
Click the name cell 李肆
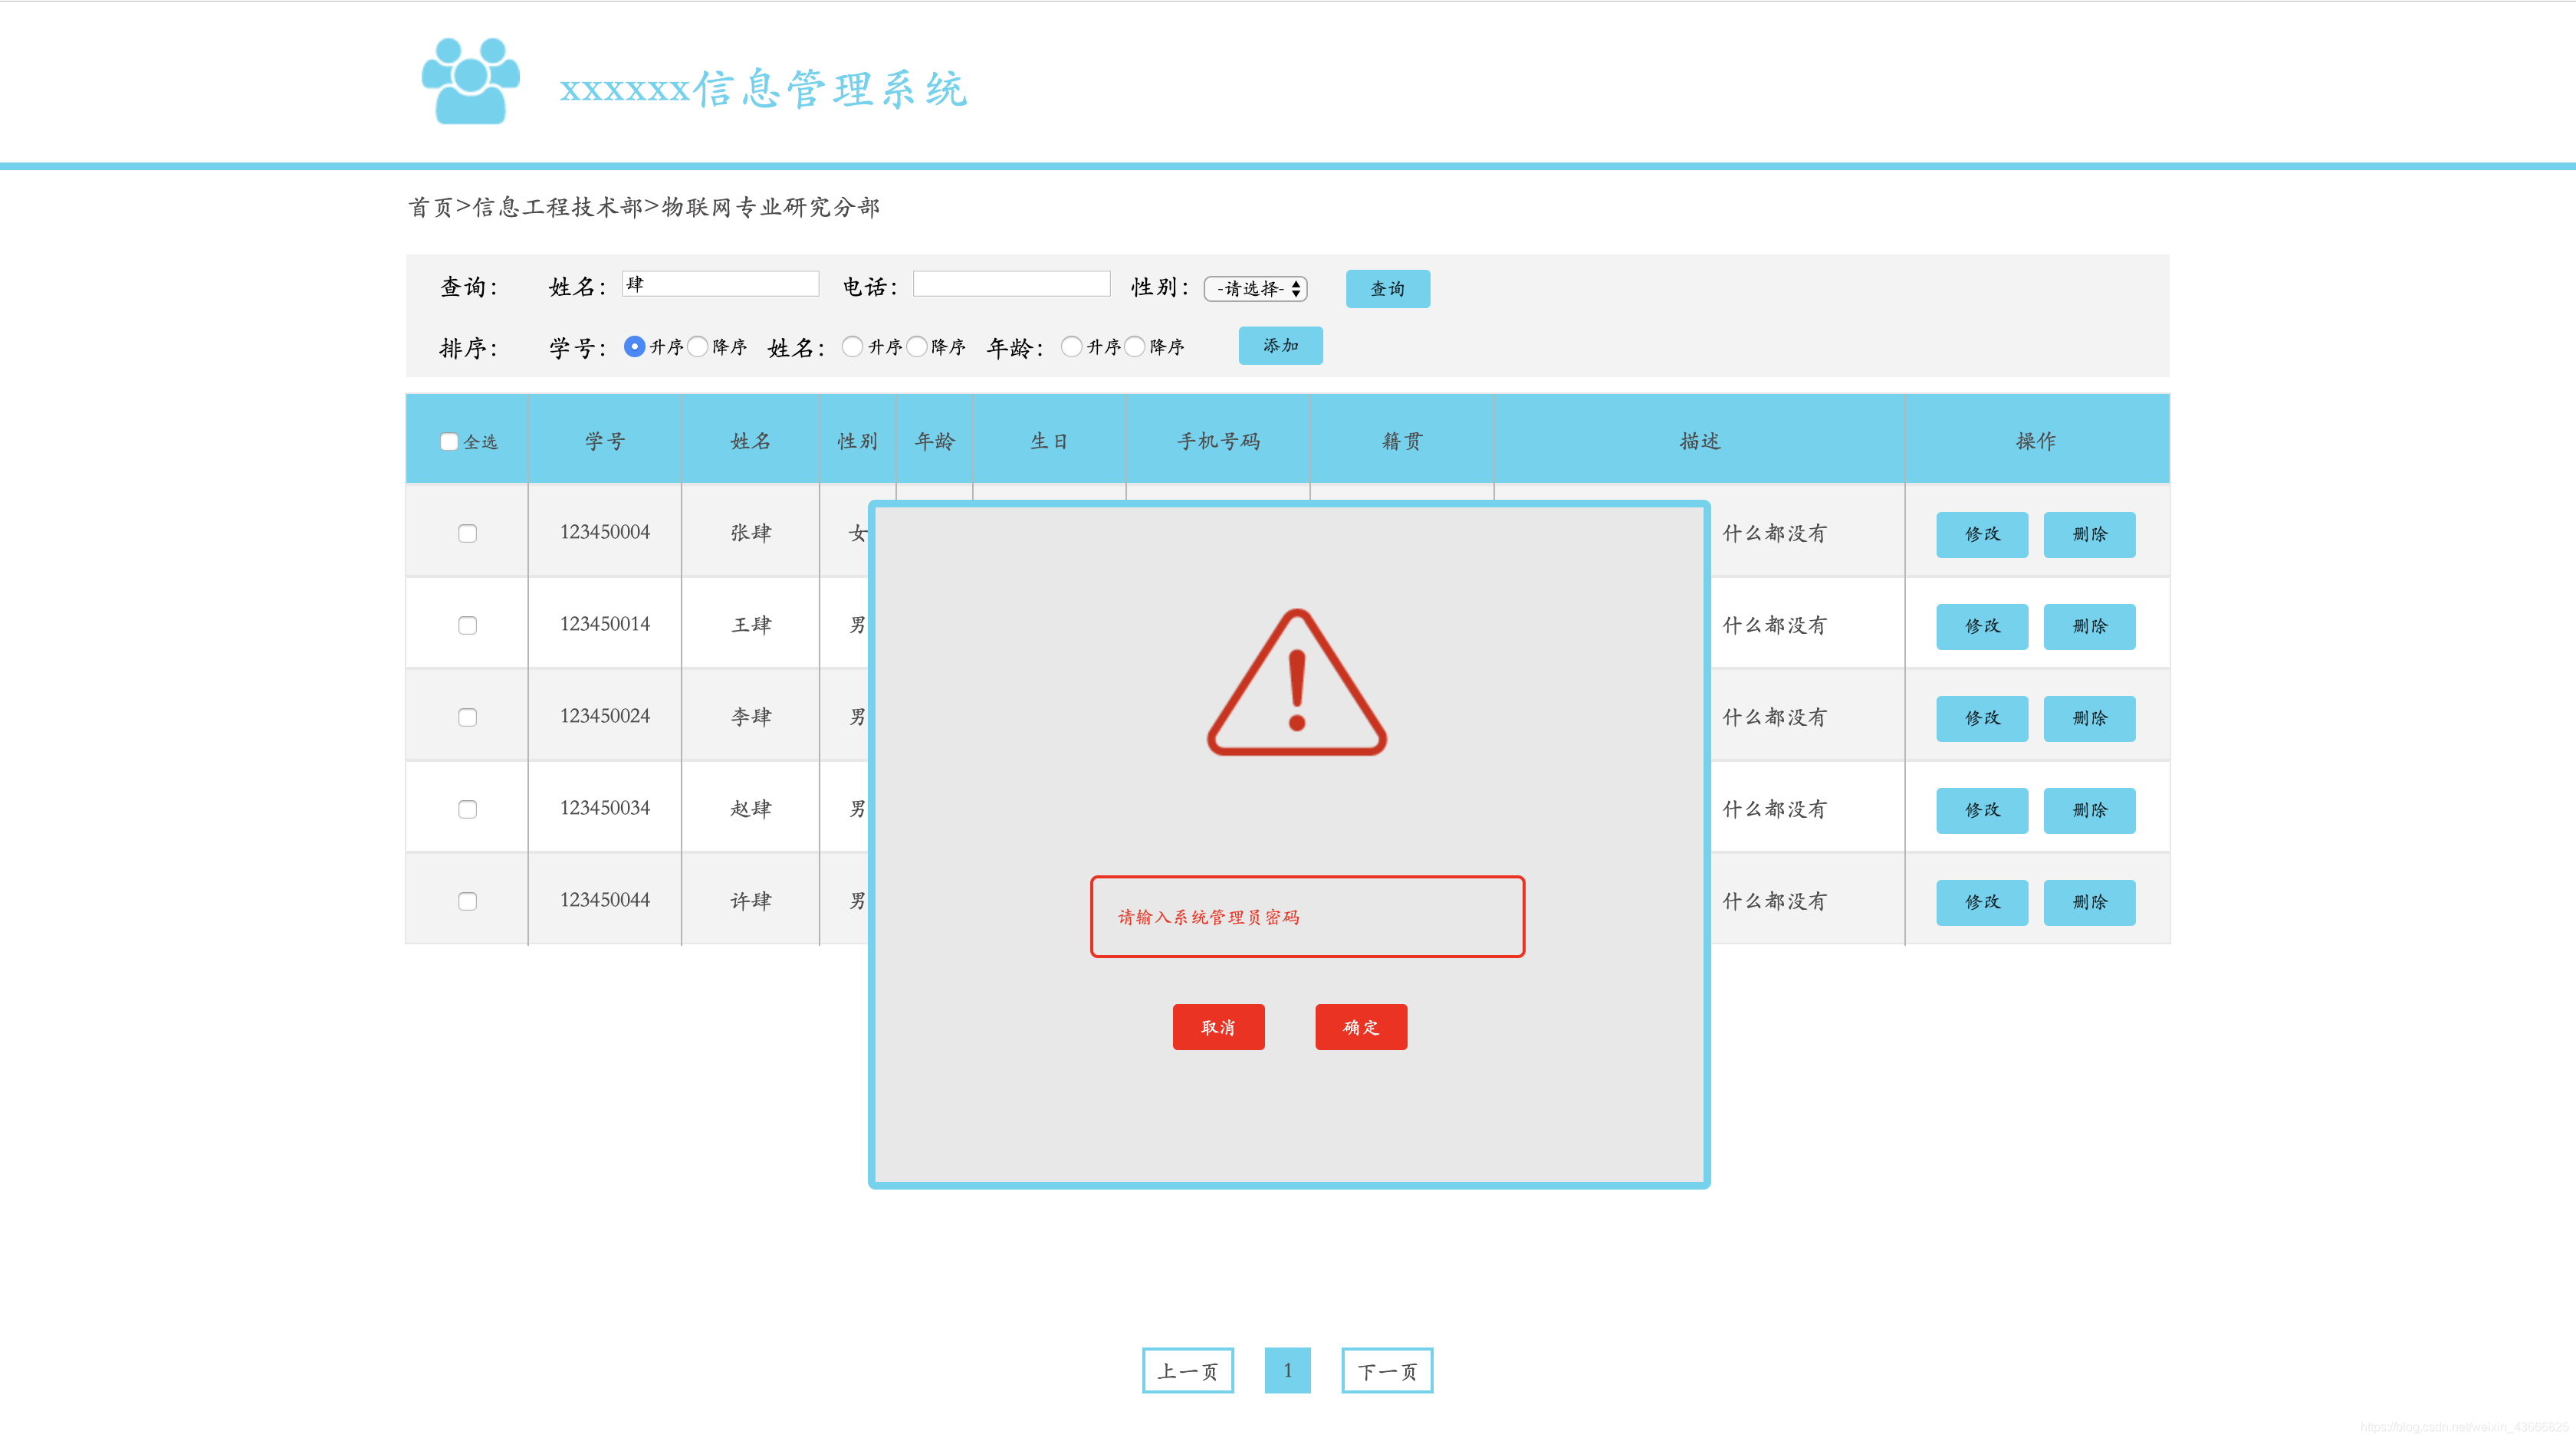pyautogui.click(x=751, y=717)
